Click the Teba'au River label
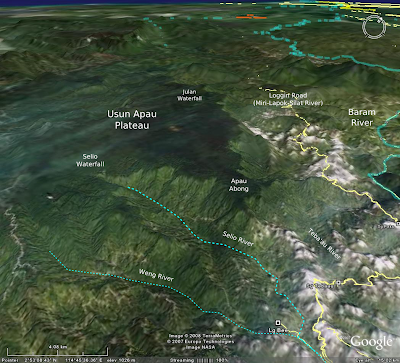This screenshot has height=363, width=400. tap(324, 244)
